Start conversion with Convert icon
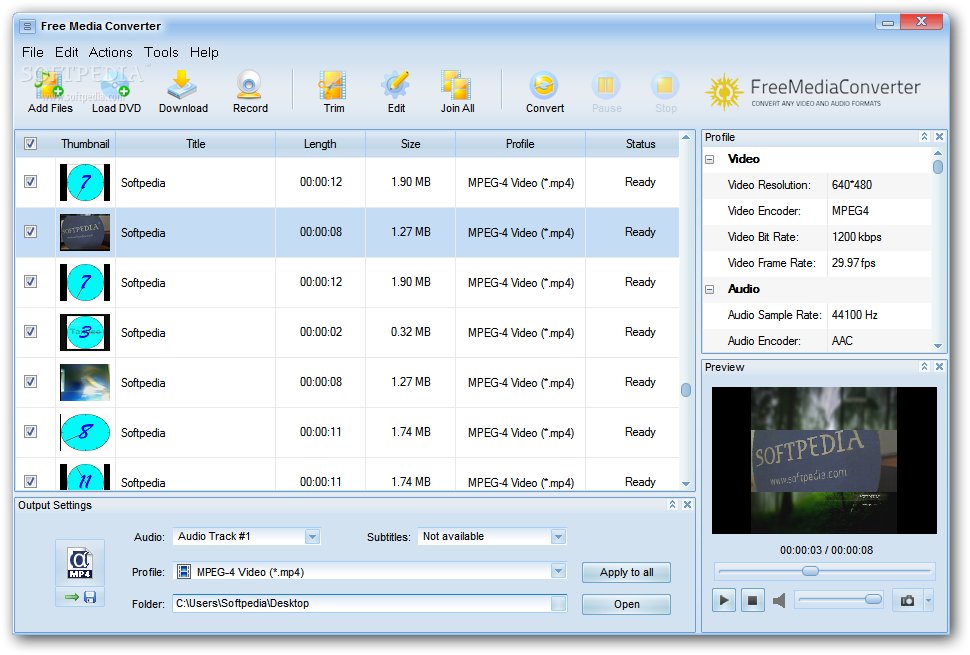Image resolution: width=970 pixels, height=655 pixels. tap(544, 91)
